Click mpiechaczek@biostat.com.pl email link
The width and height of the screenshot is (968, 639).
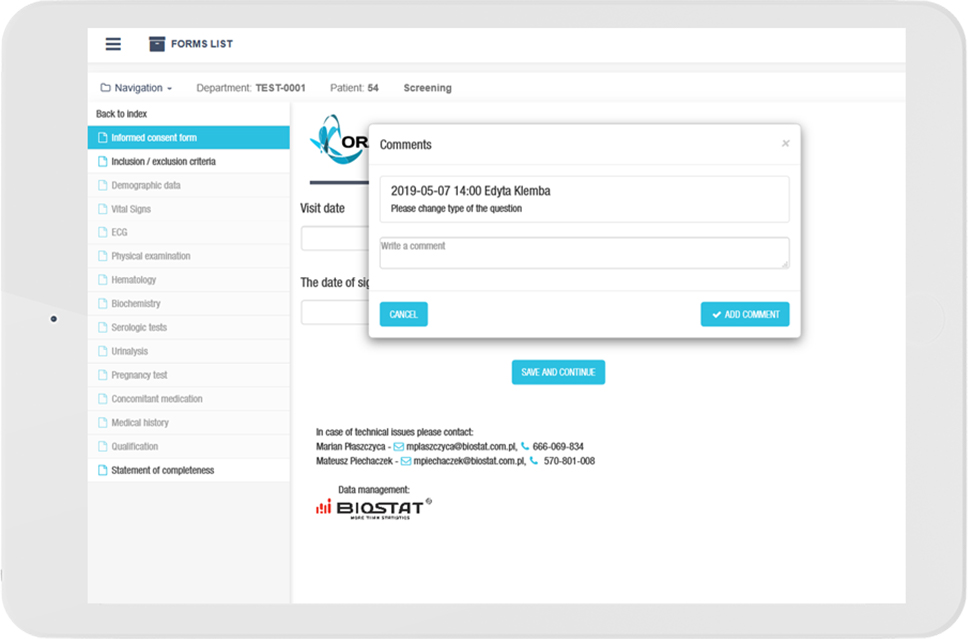click(x=469, y=461)
